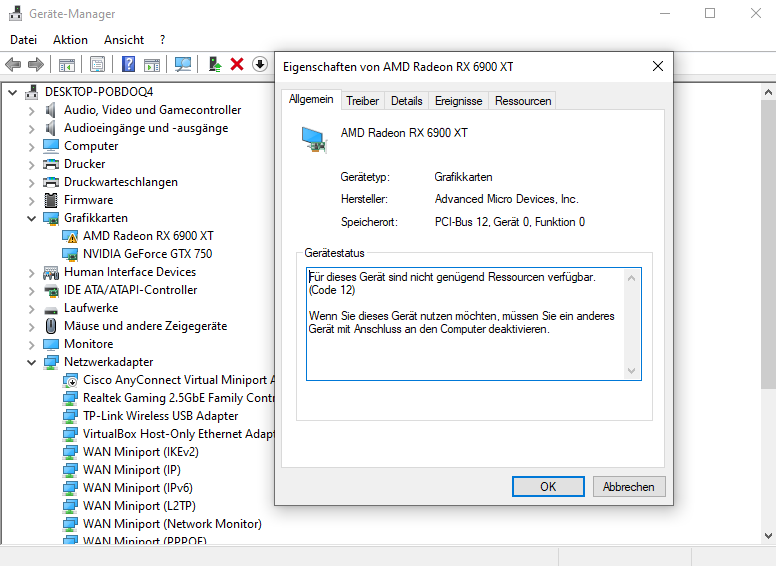
Task: Select VirtualBox Host-Only Ethernet Adapter
Action: (178, 434)
